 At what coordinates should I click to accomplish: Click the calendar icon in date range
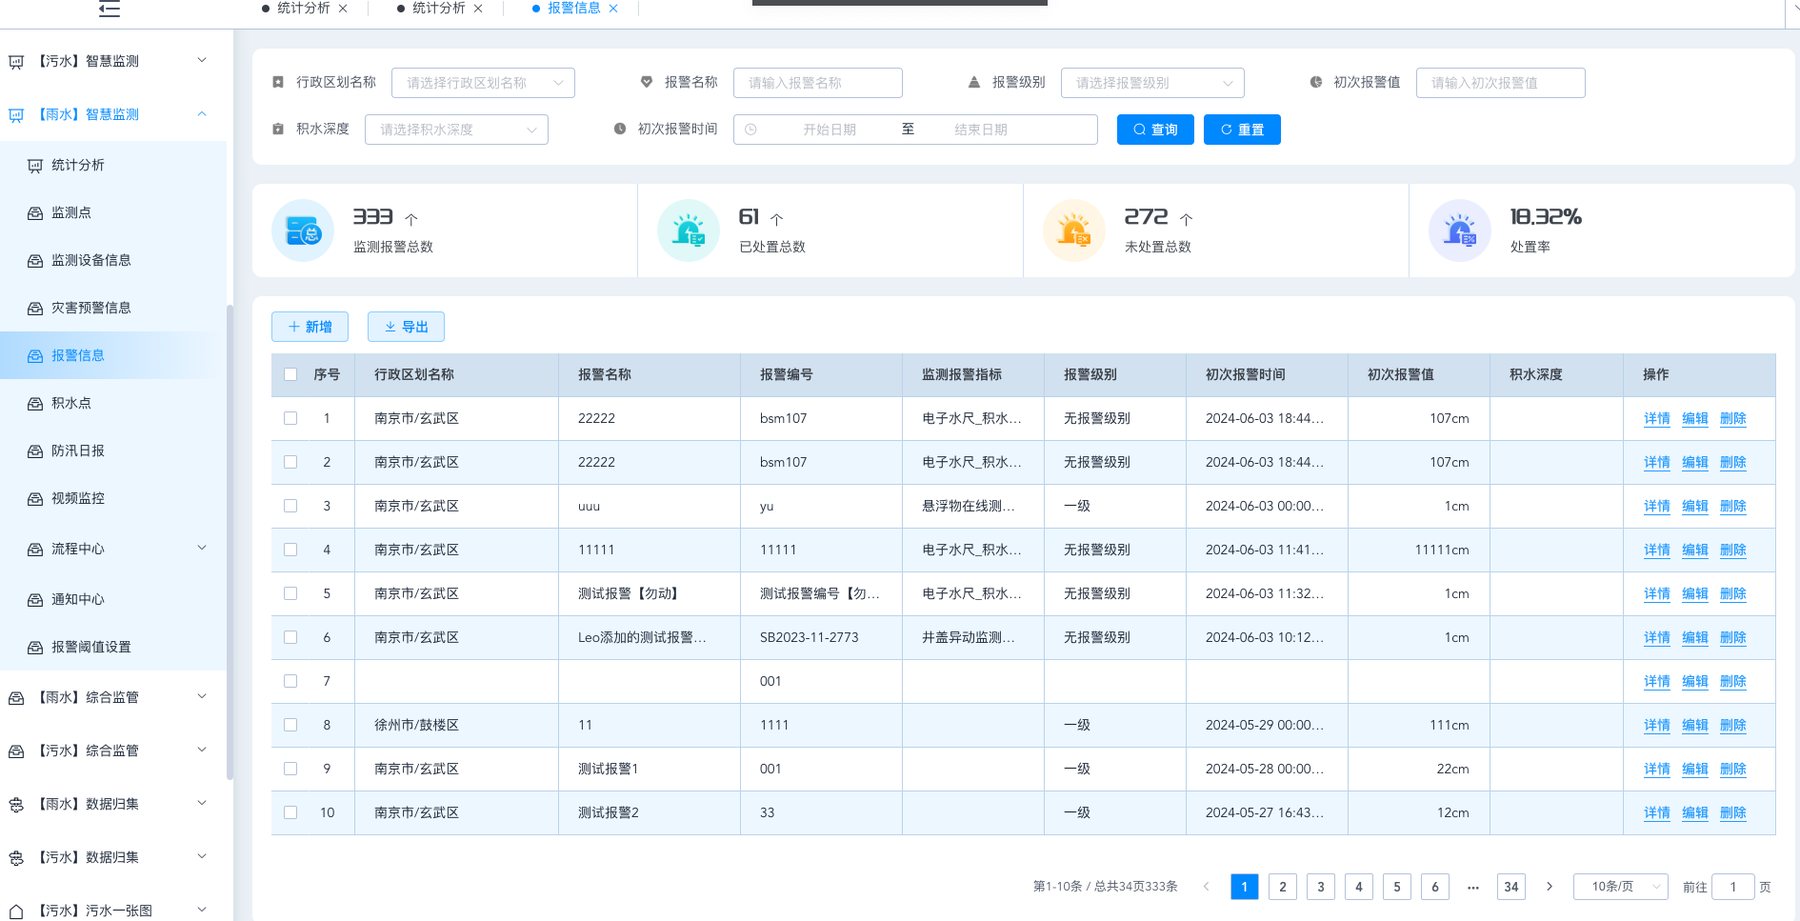[751, 130]
